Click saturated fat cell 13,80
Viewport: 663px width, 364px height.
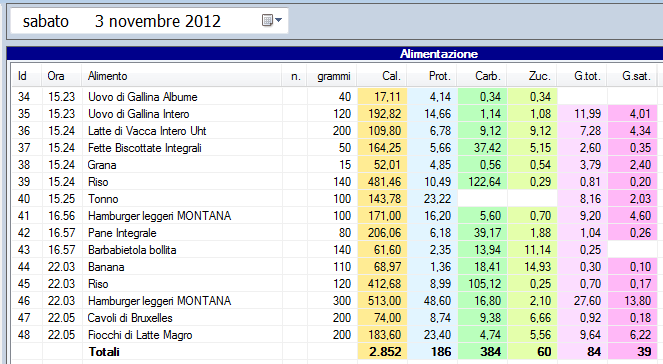point(632,301)
